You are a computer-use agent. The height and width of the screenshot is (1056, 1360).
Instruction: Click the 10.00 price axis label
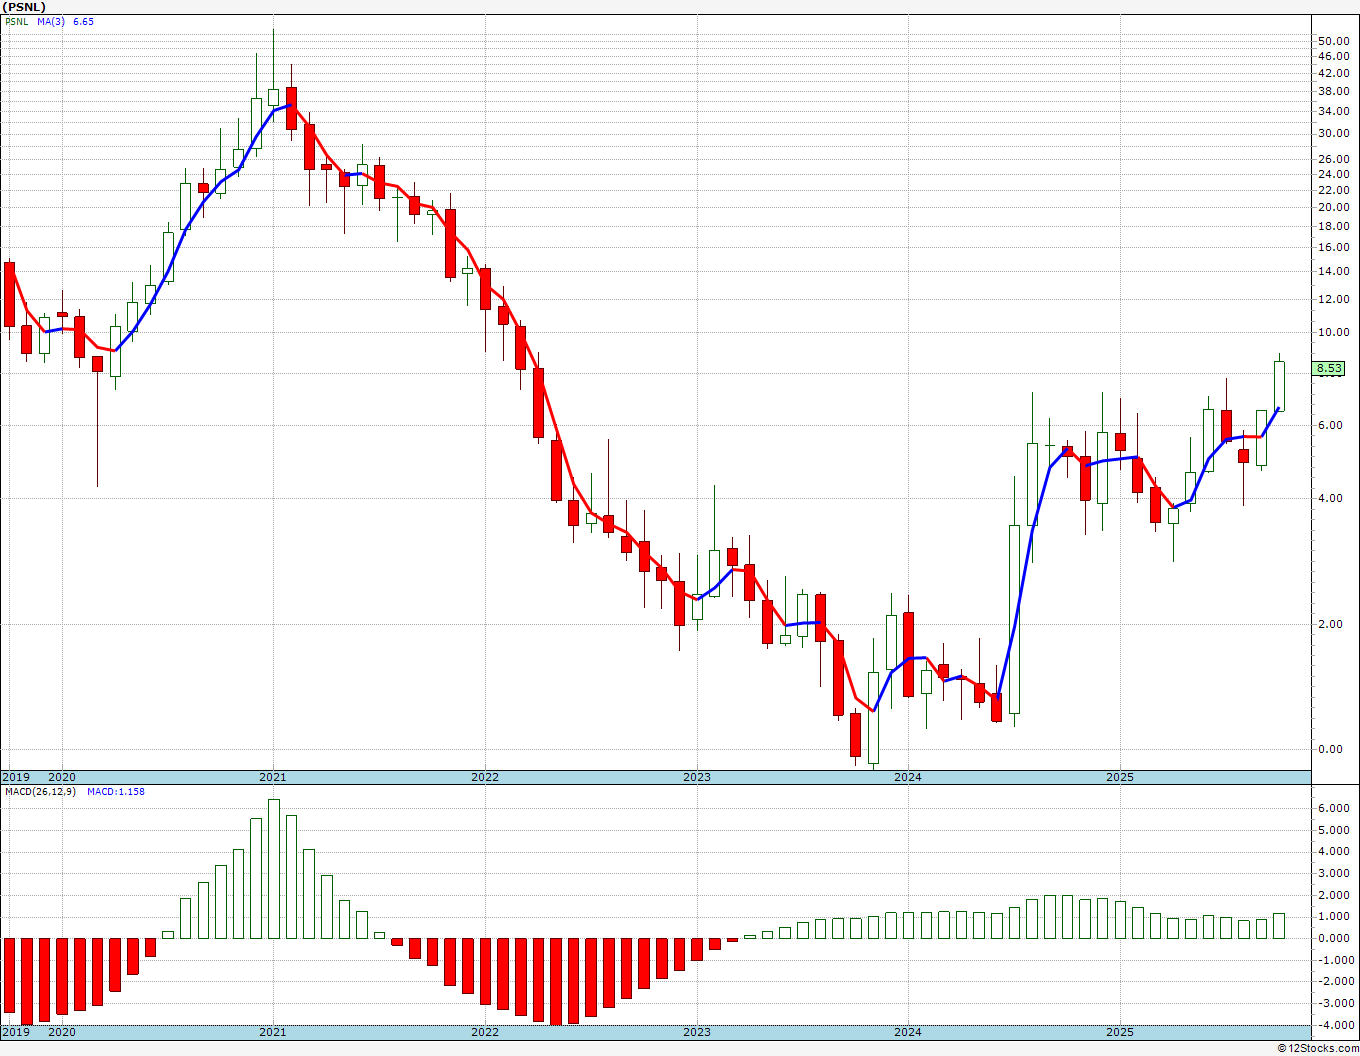pyautogui.click(x=1333, y=333)
